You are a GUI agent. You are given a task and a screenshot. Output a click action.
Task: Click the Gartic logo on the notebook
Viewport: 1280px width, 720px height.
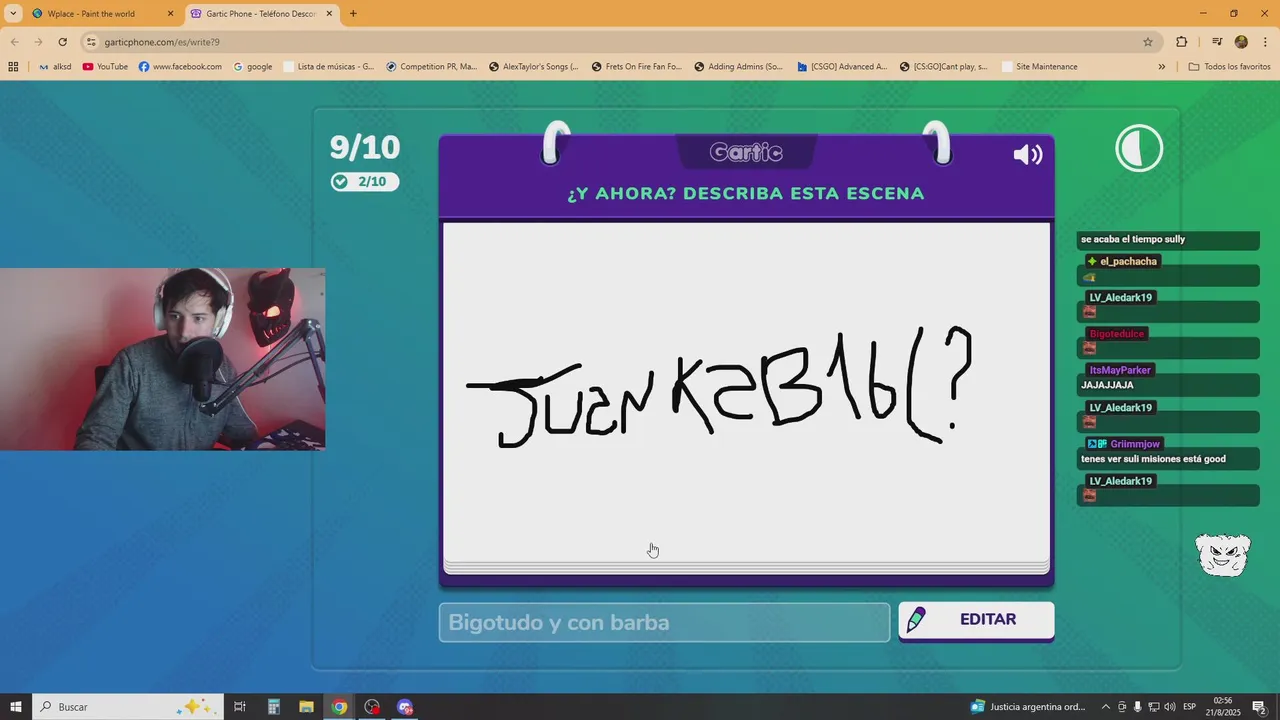(x=746, y=152)
